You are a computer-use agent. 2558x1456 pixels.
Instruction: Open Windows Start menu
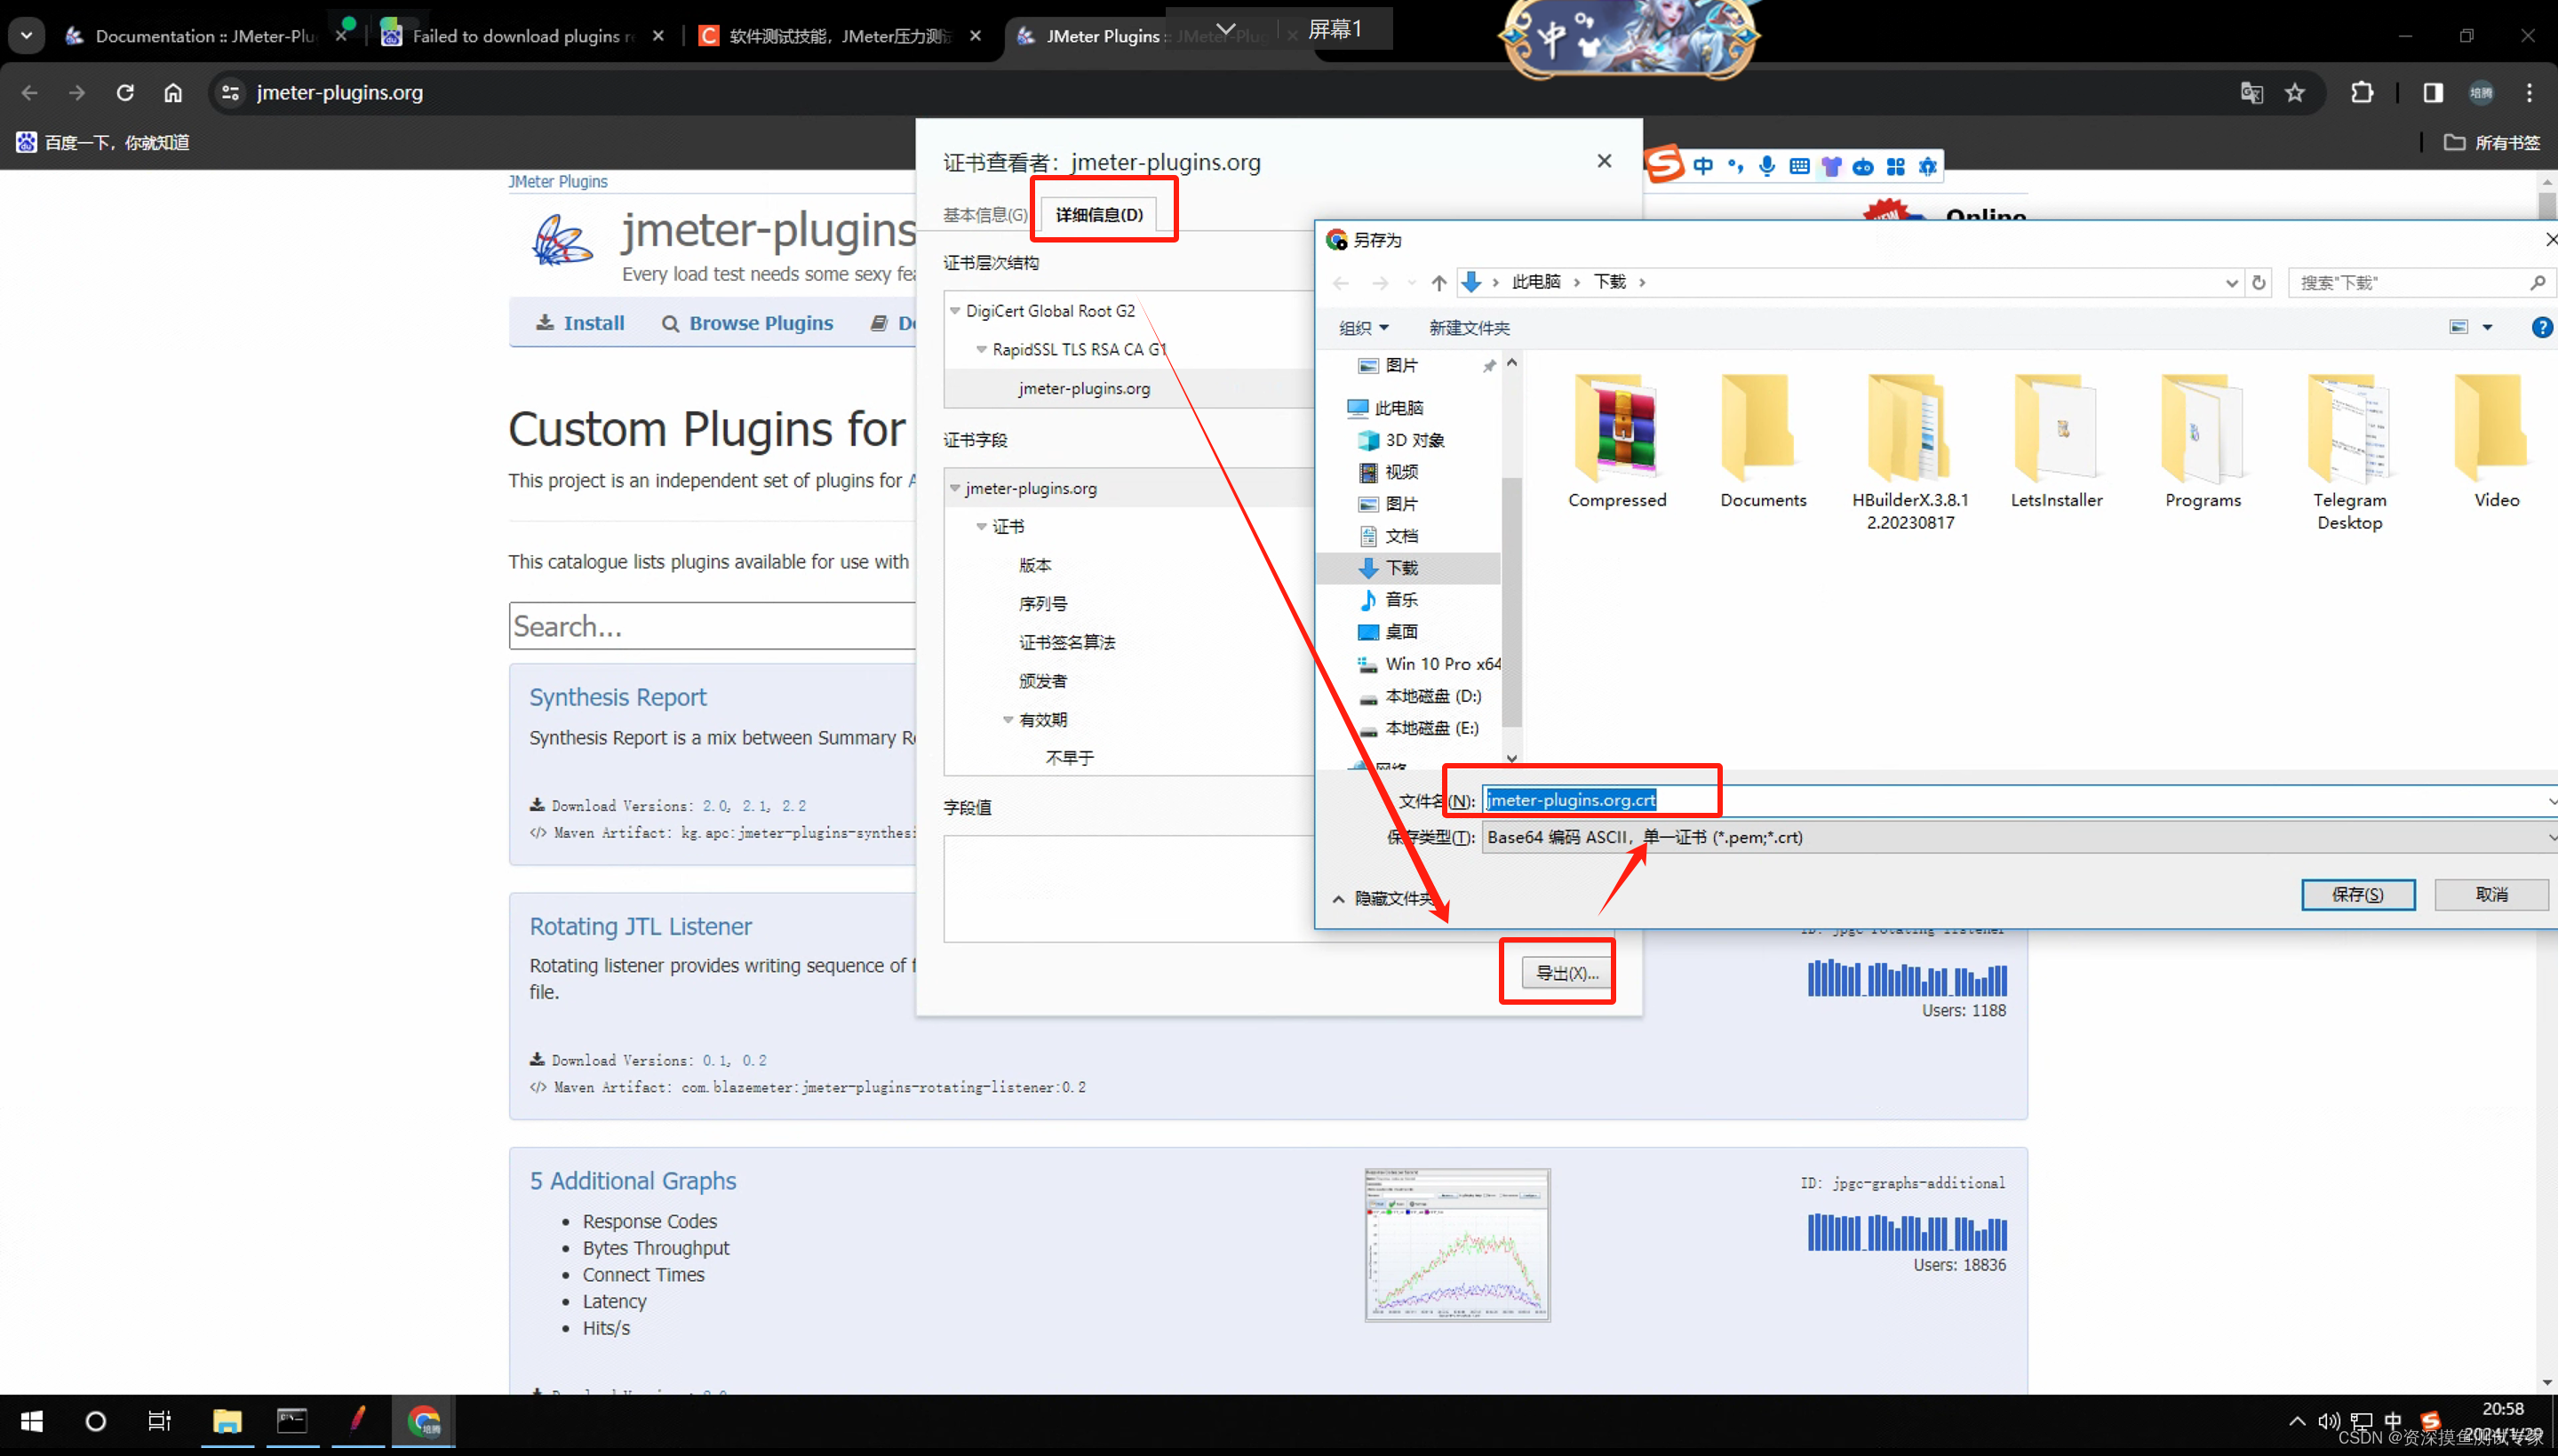click(x=32, y=1420)
